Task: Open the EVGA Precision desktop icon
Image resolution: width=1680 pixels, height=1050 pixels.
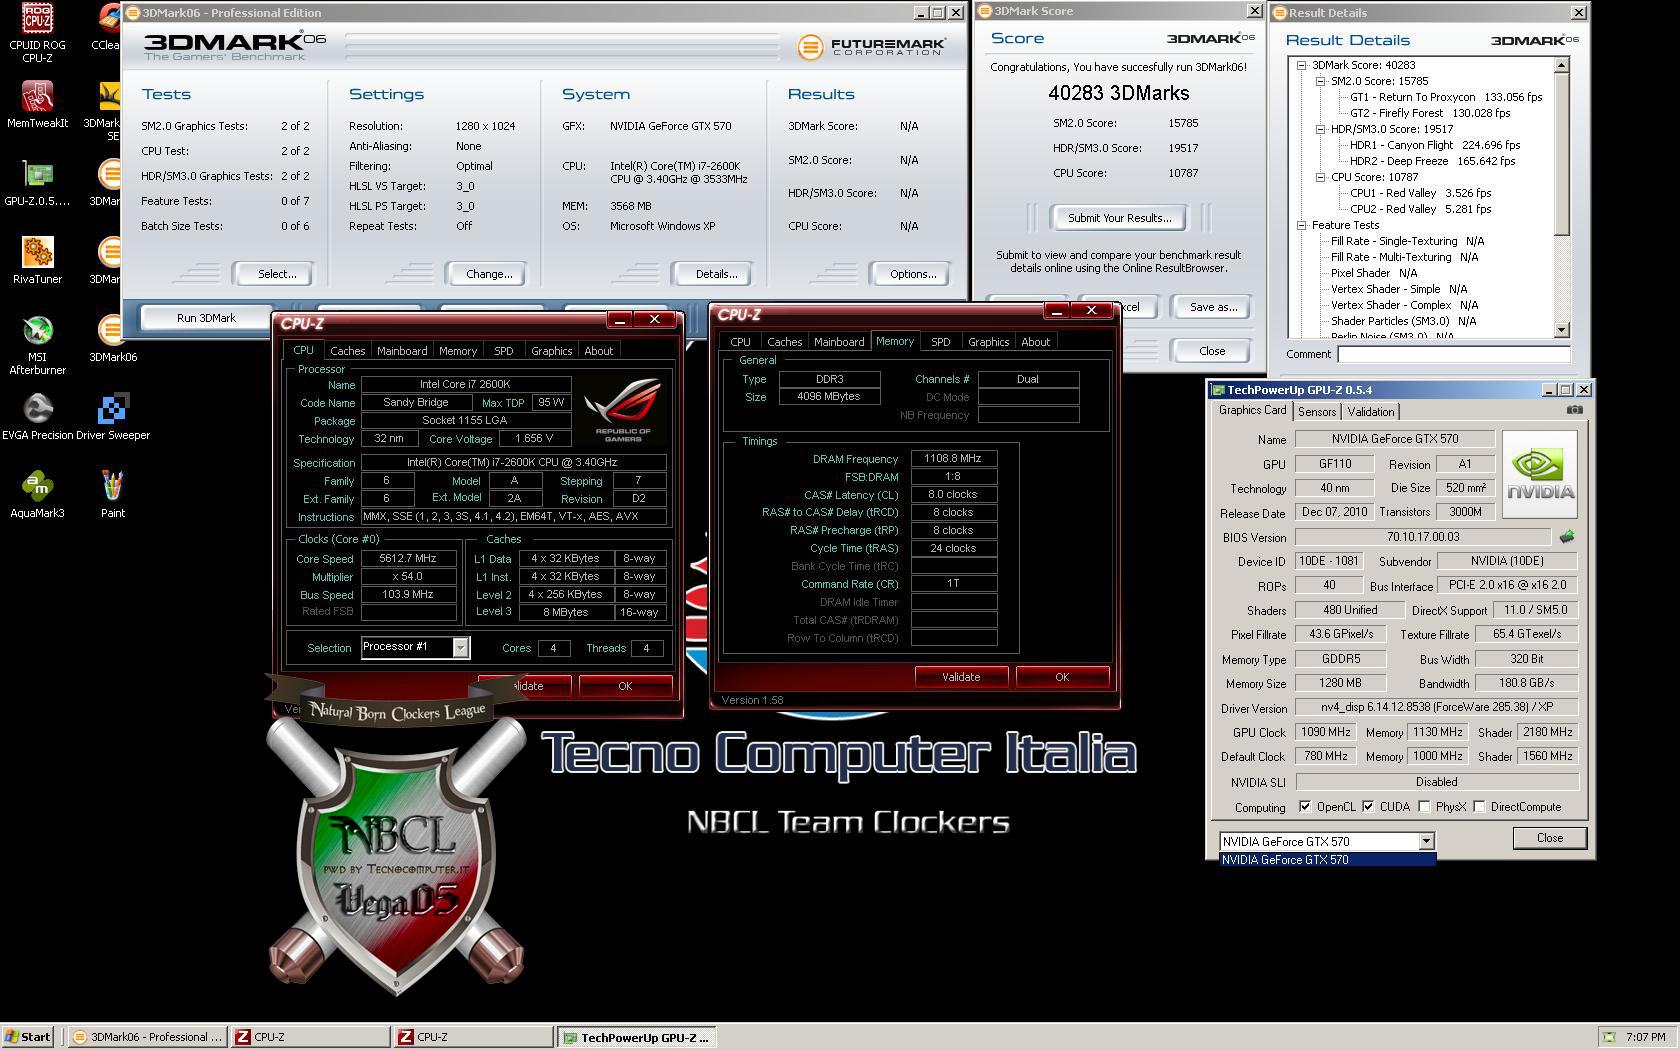Action: [37, 417]
